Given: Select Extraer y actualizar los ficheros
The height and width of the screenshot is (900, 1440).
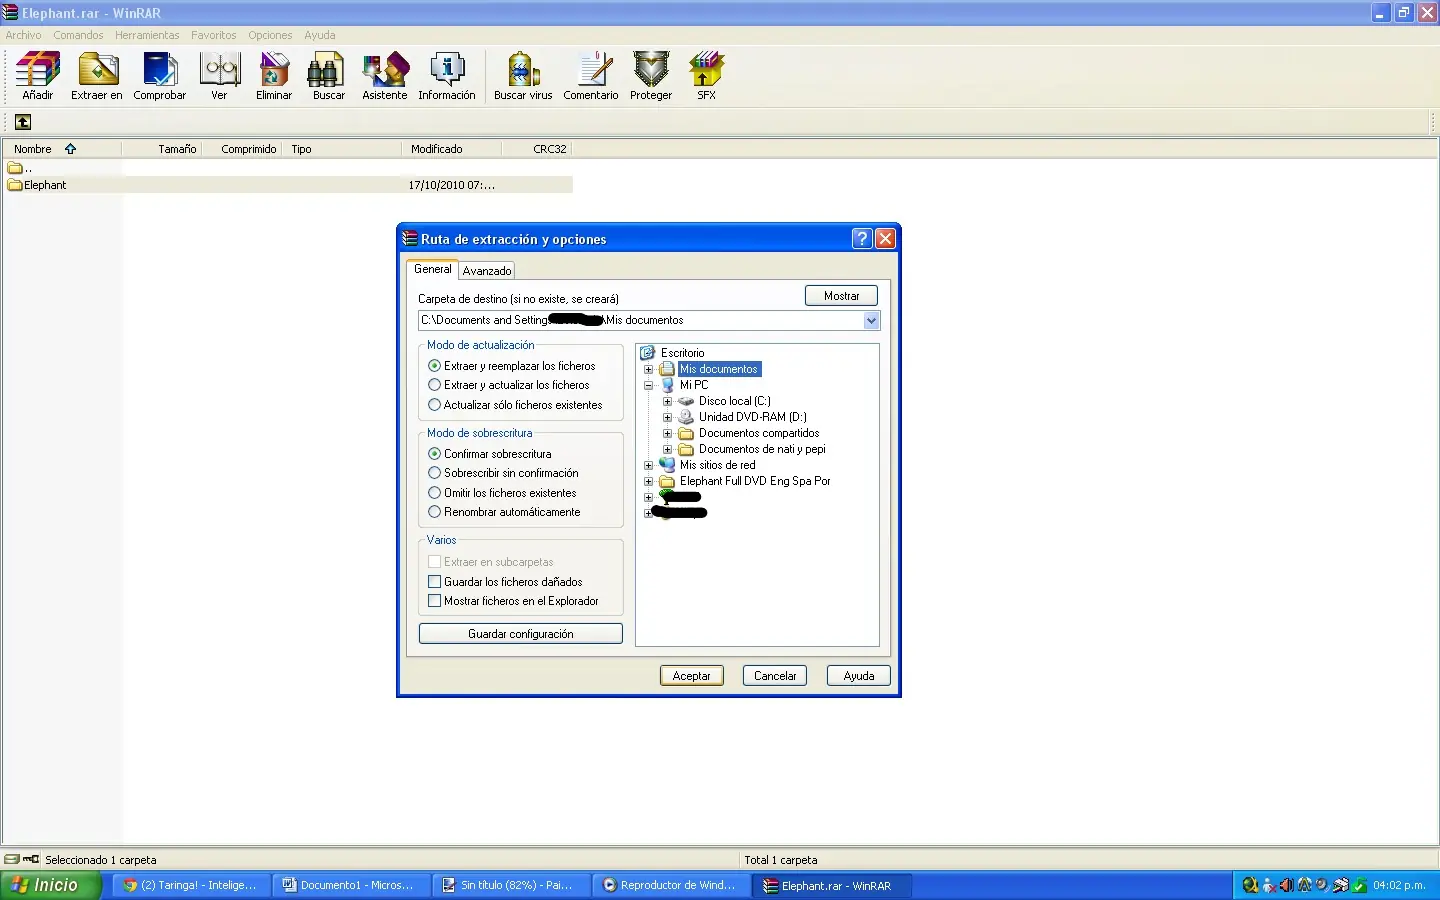Looking at the screenshot, I should [508, 385].
